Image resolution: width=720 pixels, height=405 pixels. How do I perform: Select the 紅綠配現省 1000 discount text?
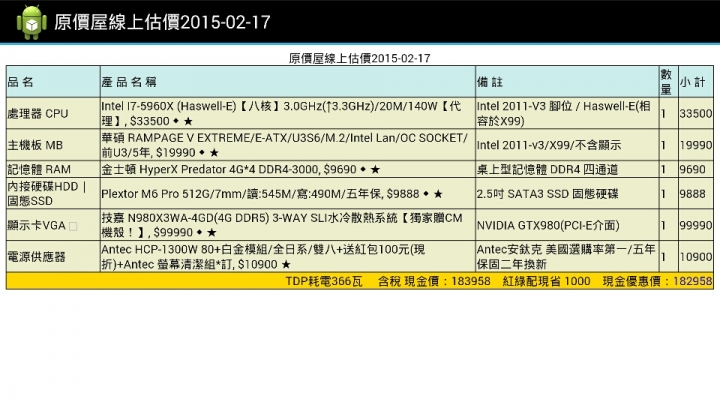[x=546, y=281]
